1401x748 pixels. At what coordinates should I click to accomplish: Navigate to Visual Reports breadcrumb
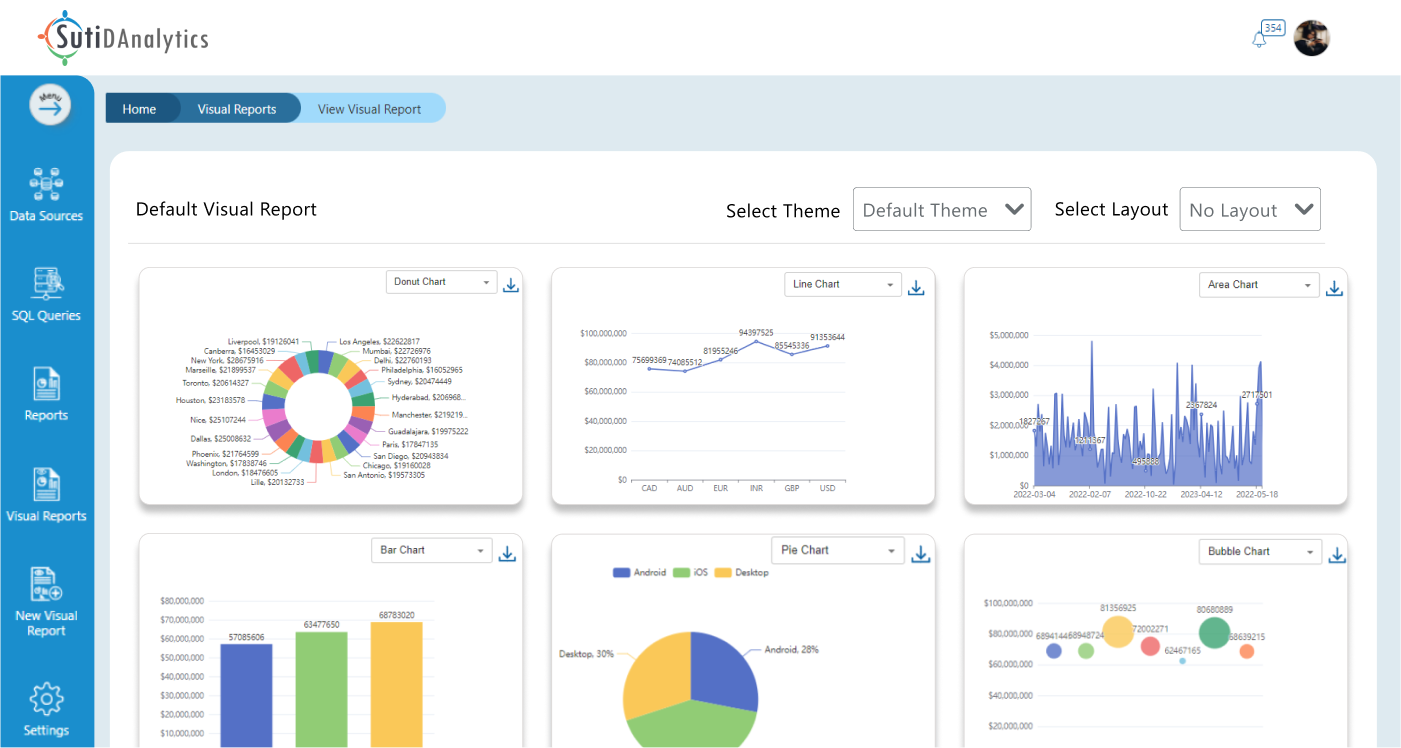tap(236, 109)
